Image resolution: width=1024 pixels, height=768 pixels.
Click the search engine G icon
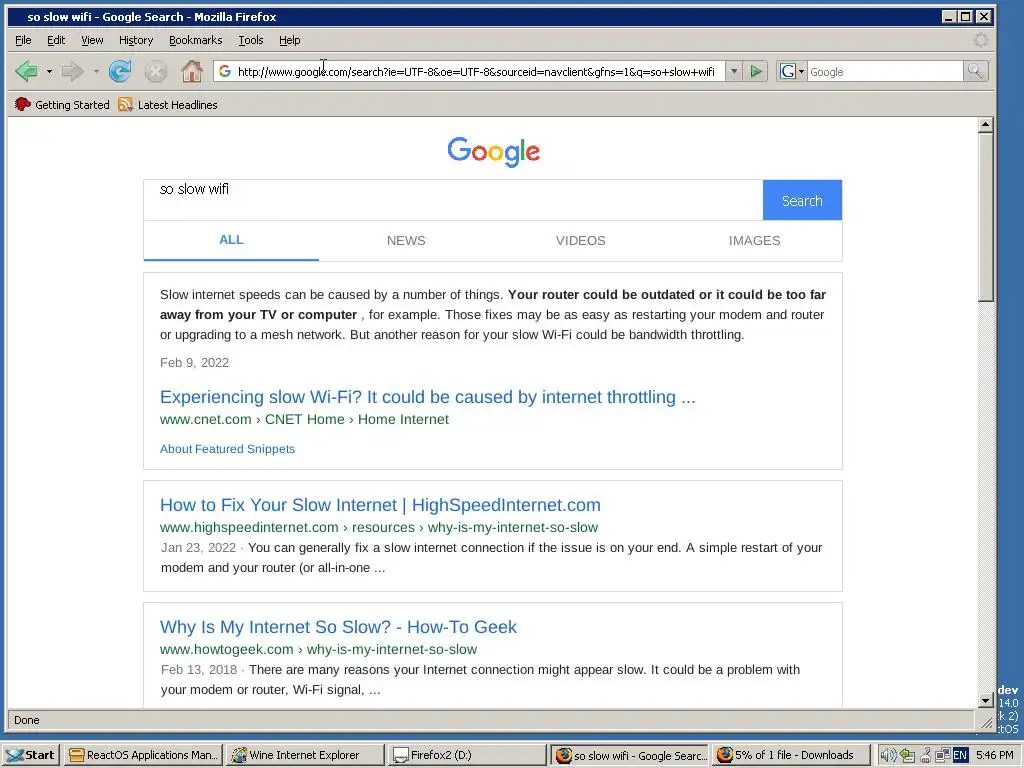(x=788, y=71)
